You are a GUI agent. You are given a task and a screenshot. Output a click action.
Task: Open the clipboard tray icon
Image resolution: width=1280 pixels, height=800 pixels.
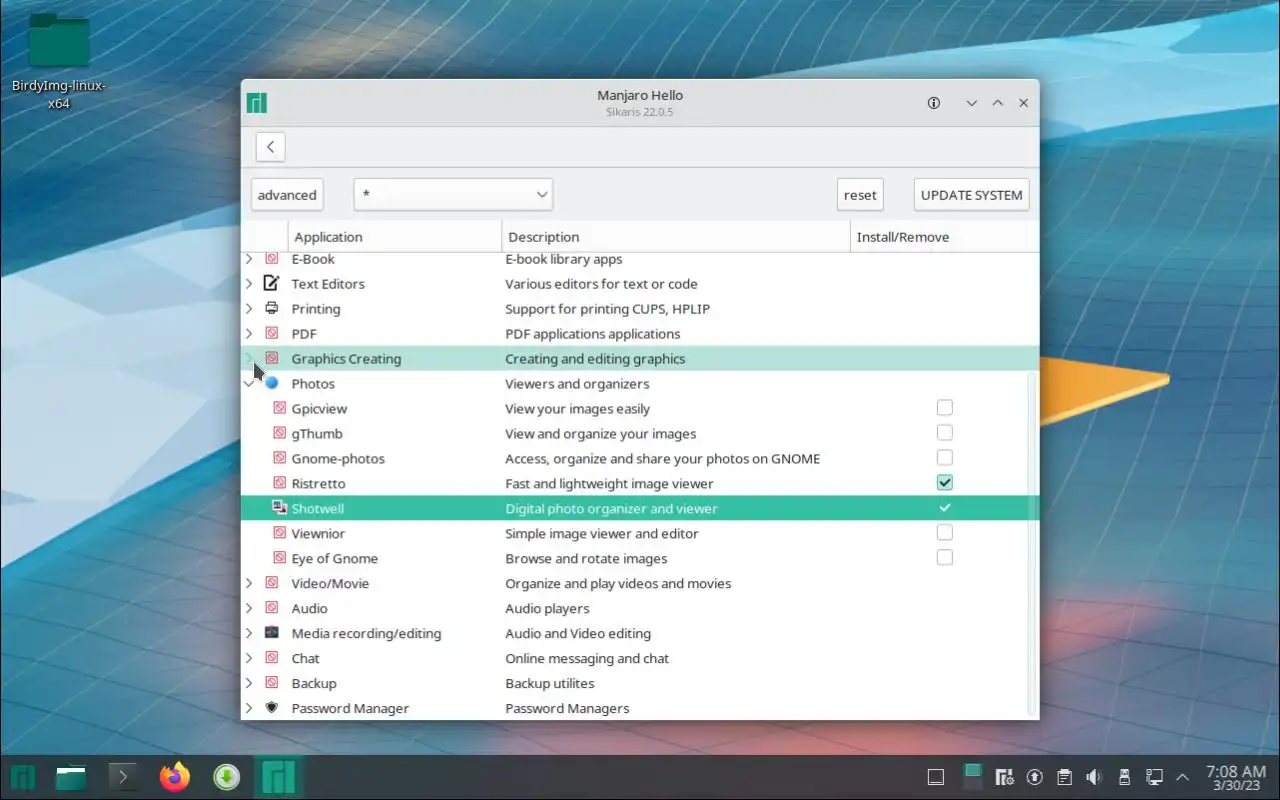tap(1065, 777)
